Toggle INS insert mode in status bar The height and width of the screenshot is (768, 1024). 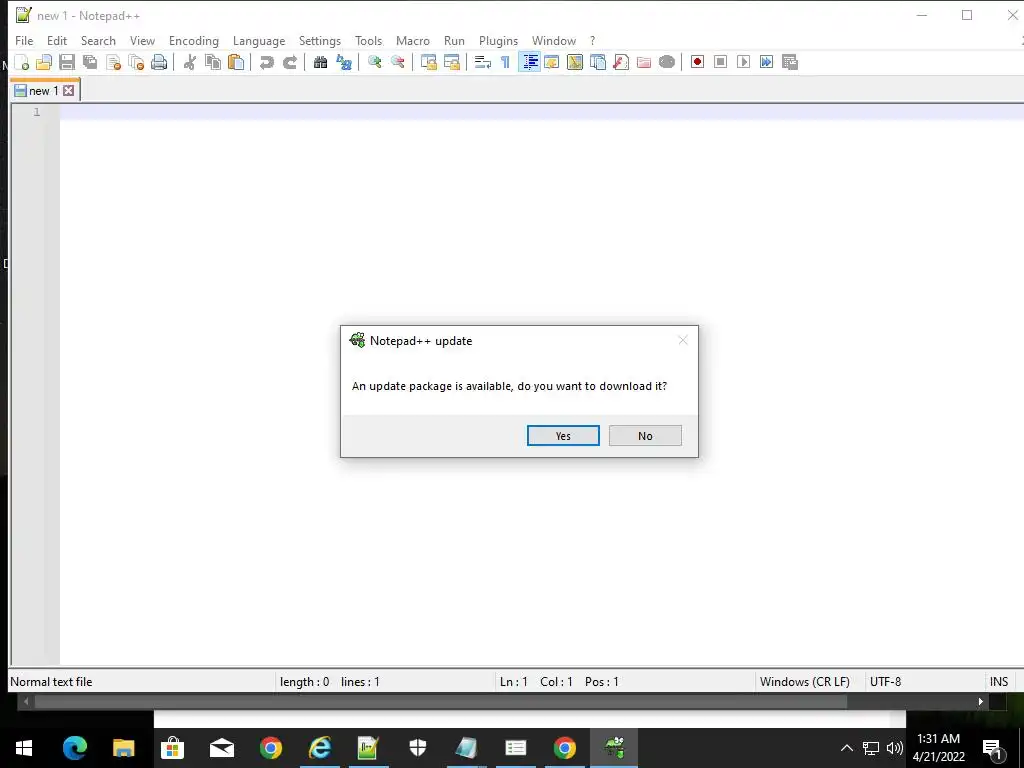(999, 682)
